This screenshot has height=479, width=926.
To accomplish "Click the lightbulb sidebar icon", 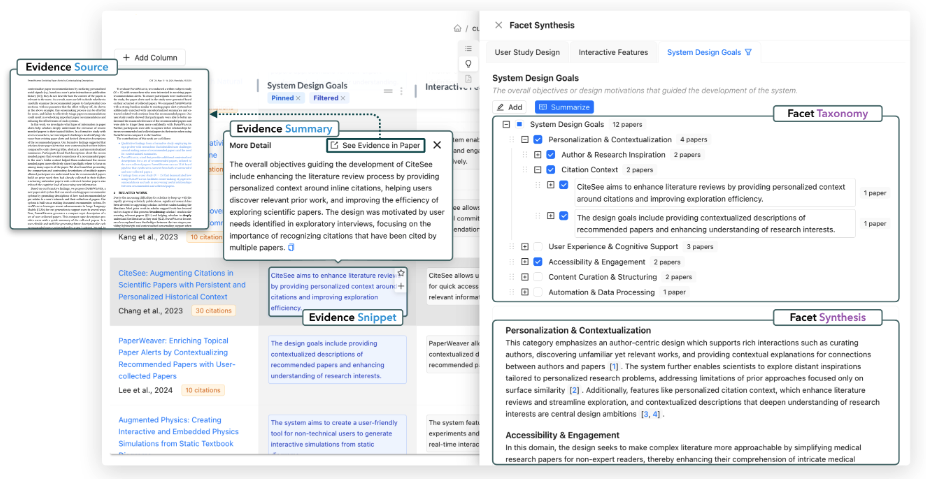I will coord(468,64).
